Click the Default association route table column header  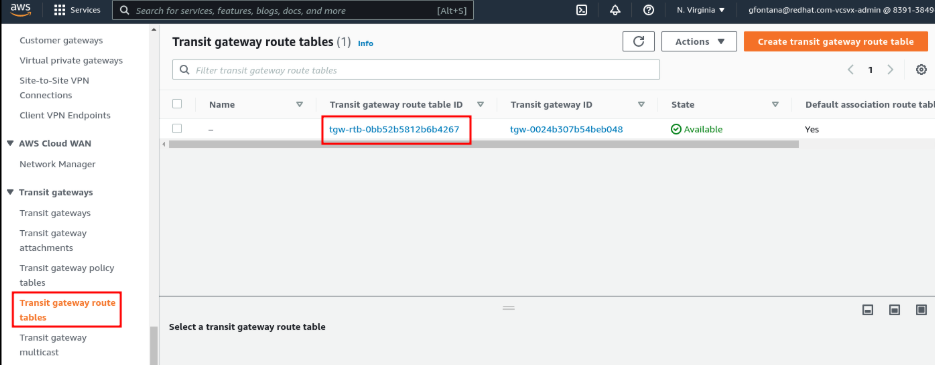(x=869, y=104)
